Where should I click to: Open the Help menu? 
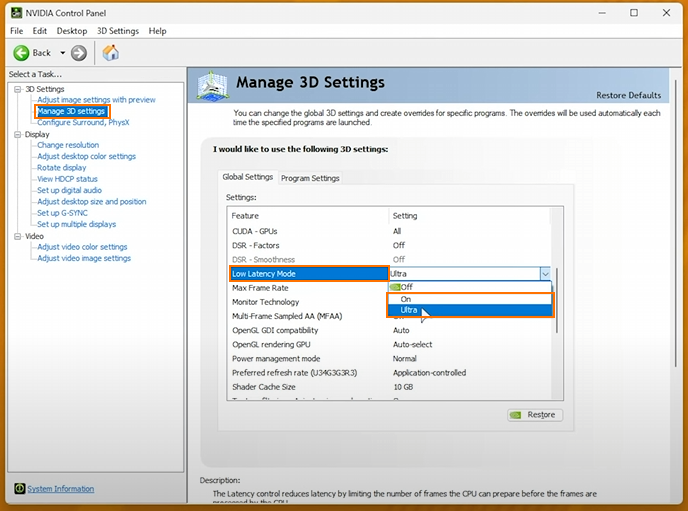coord(157,31)
